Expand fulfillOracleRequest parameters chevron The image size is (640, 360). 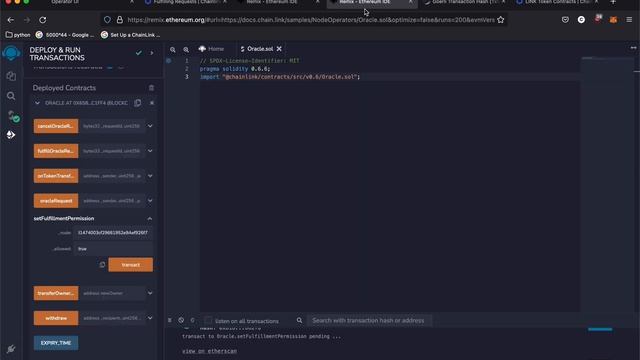click(150, 151)
